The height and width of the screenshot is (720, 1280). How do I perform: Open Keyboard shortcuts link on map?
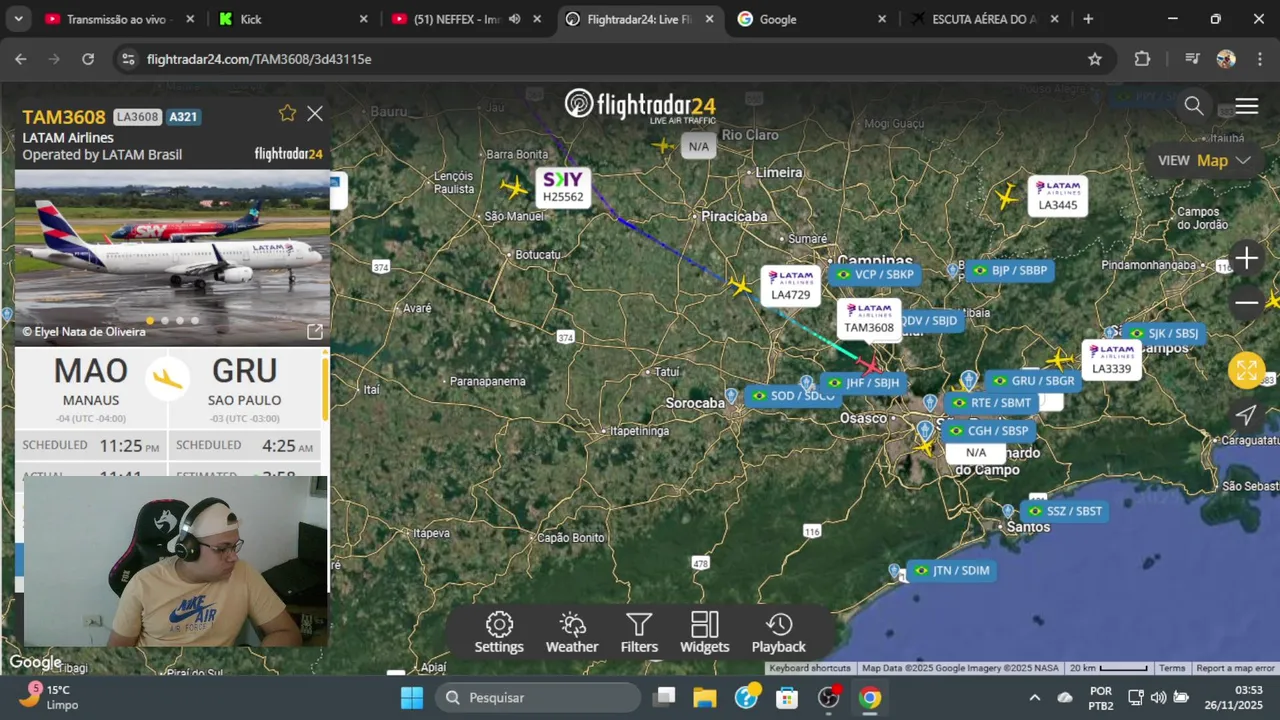click(810, 668)
